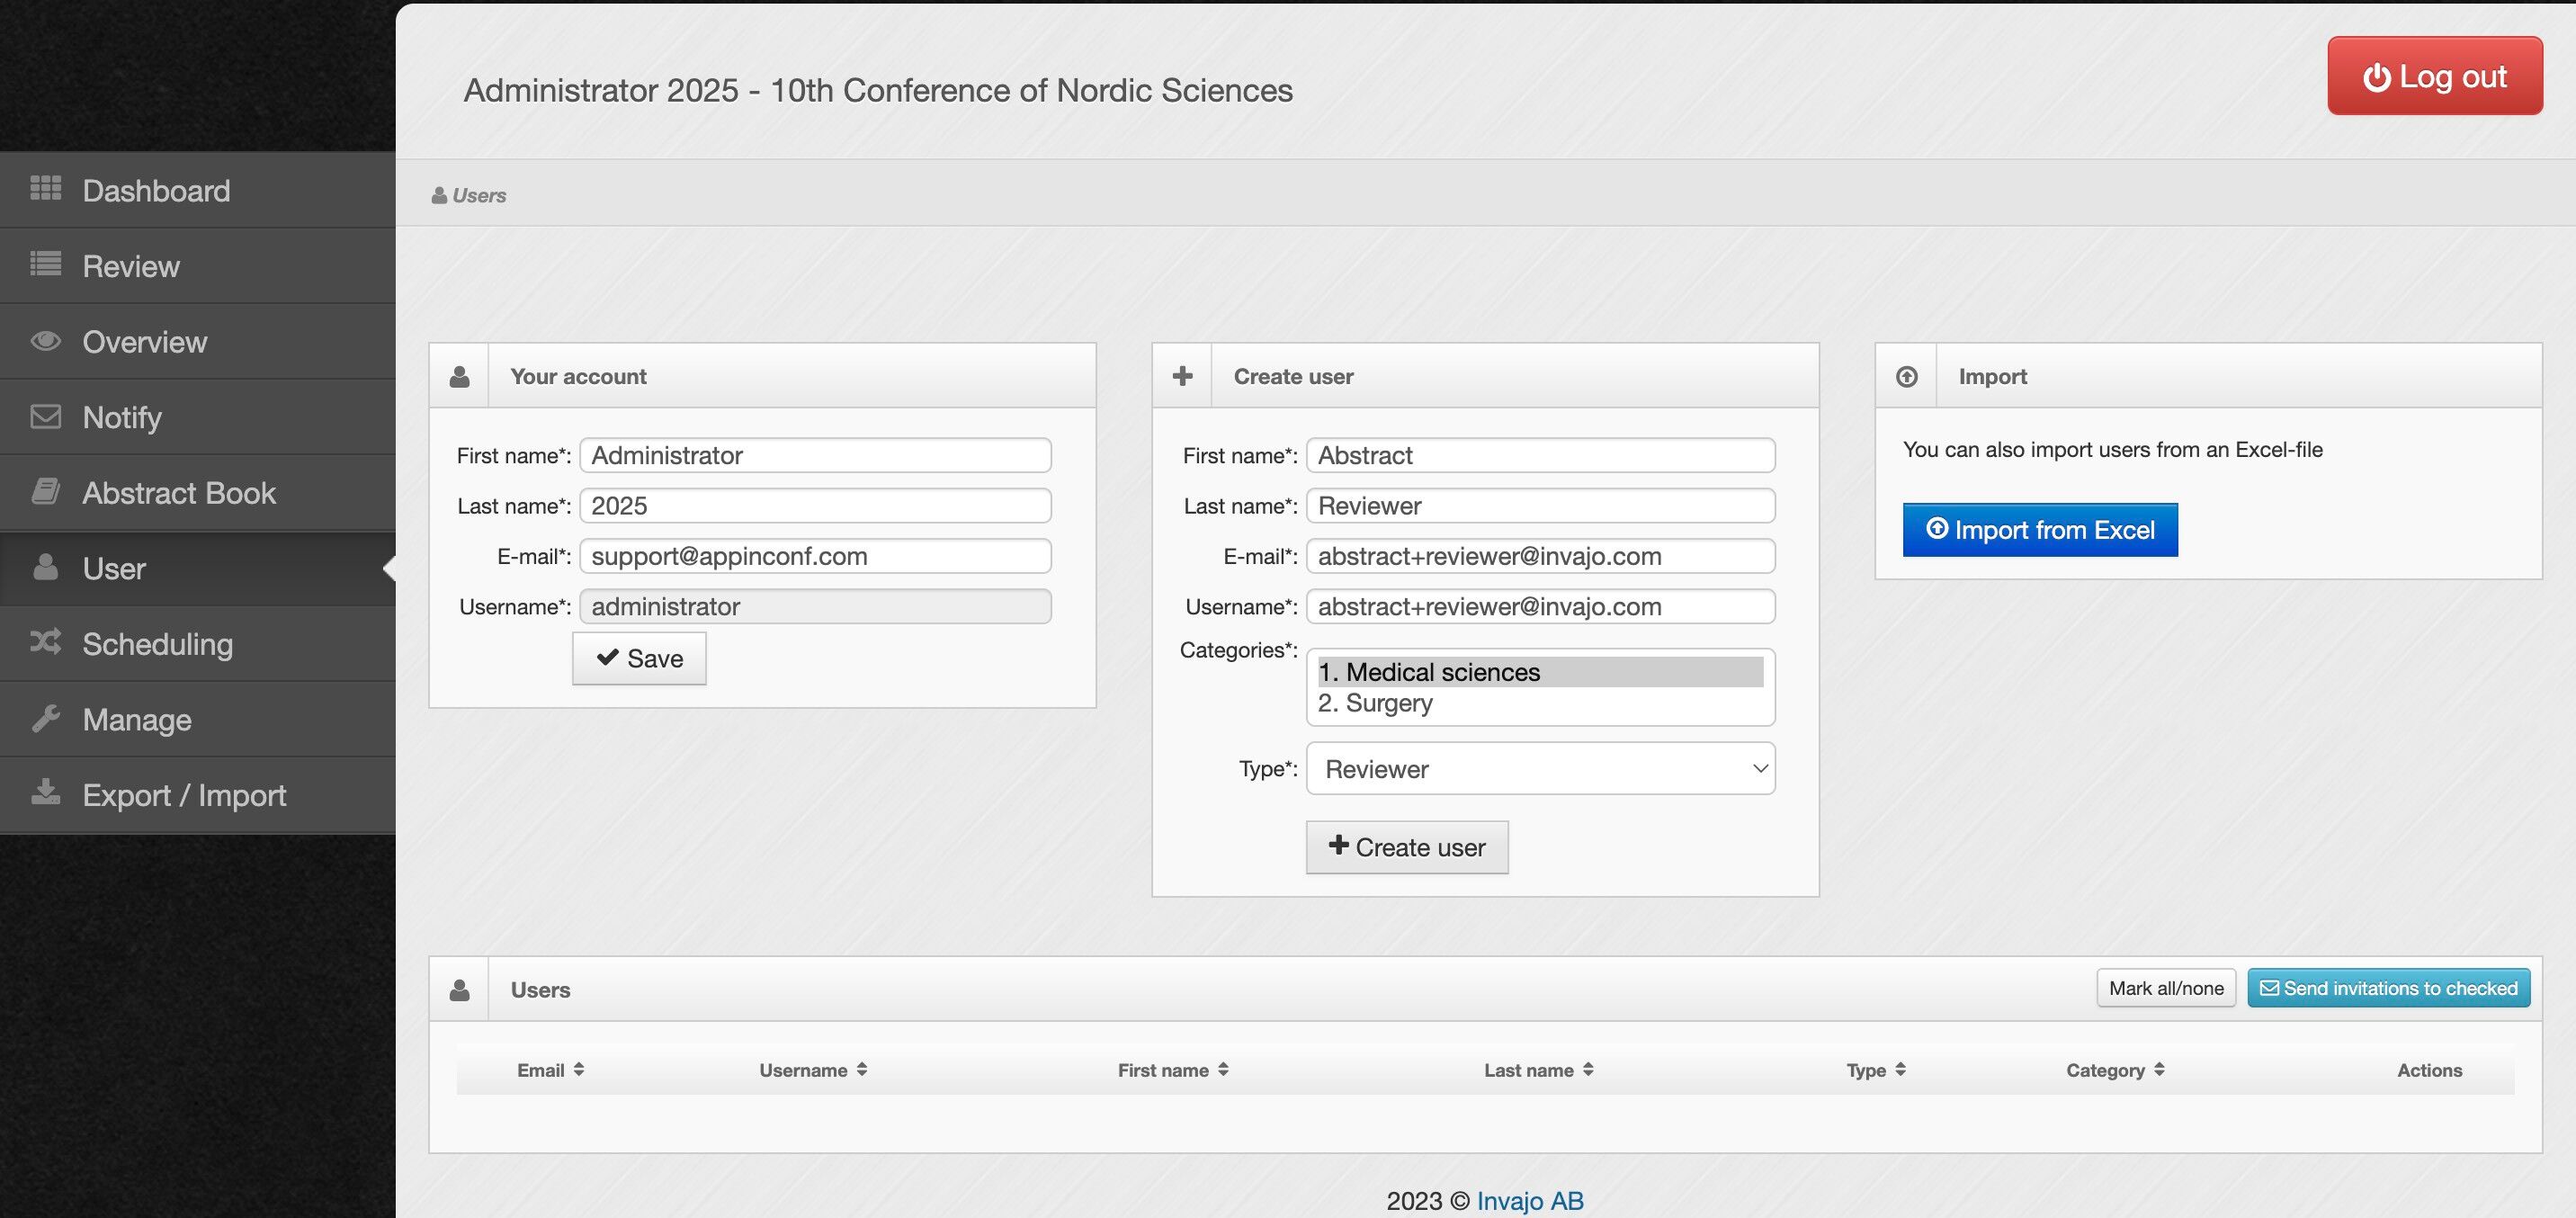The width and height of the screenshot is (2576, 1218).
Task: Click the Scheduling shuffle icon
Action: (x=45, y=642)
